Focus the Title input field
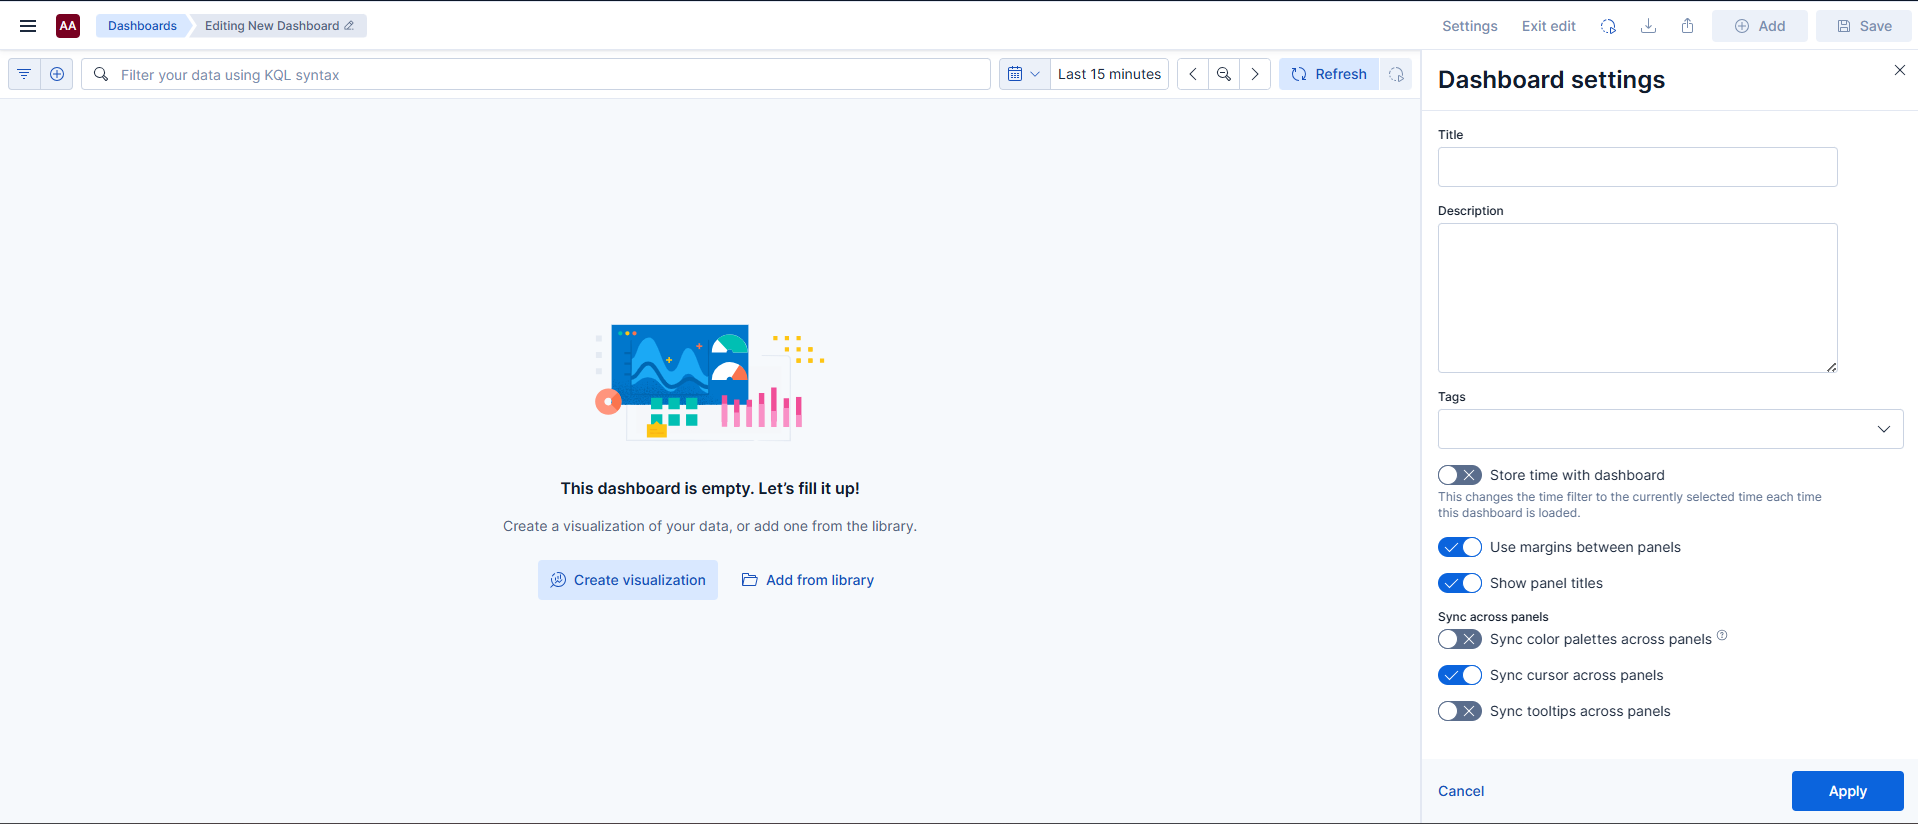The image size is (1918, 824). coord(1637,167)
